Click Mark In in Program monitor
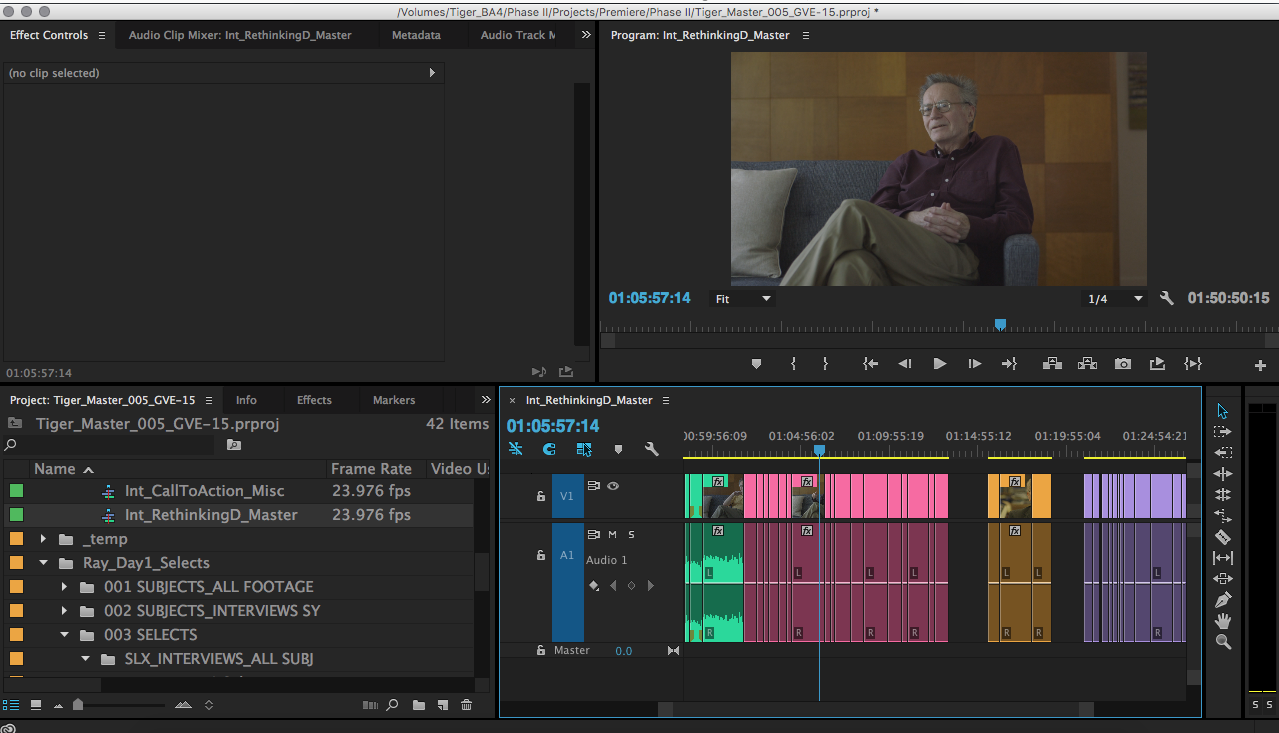 (x=793, y=364)
